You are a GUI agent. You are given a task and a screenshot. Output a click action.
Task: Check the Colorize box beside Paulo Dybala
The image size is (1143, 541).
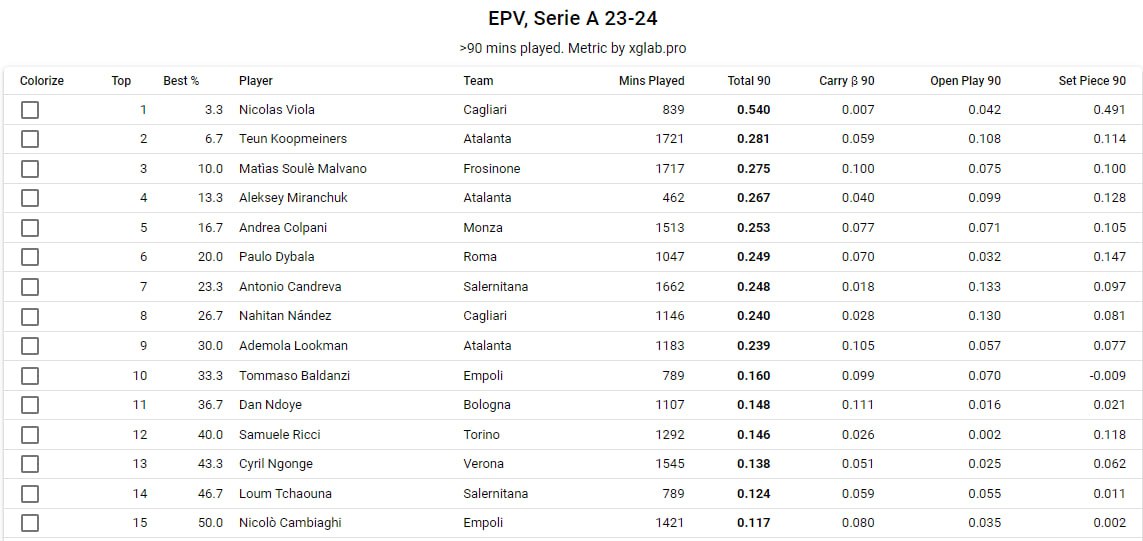click(30, 257)
